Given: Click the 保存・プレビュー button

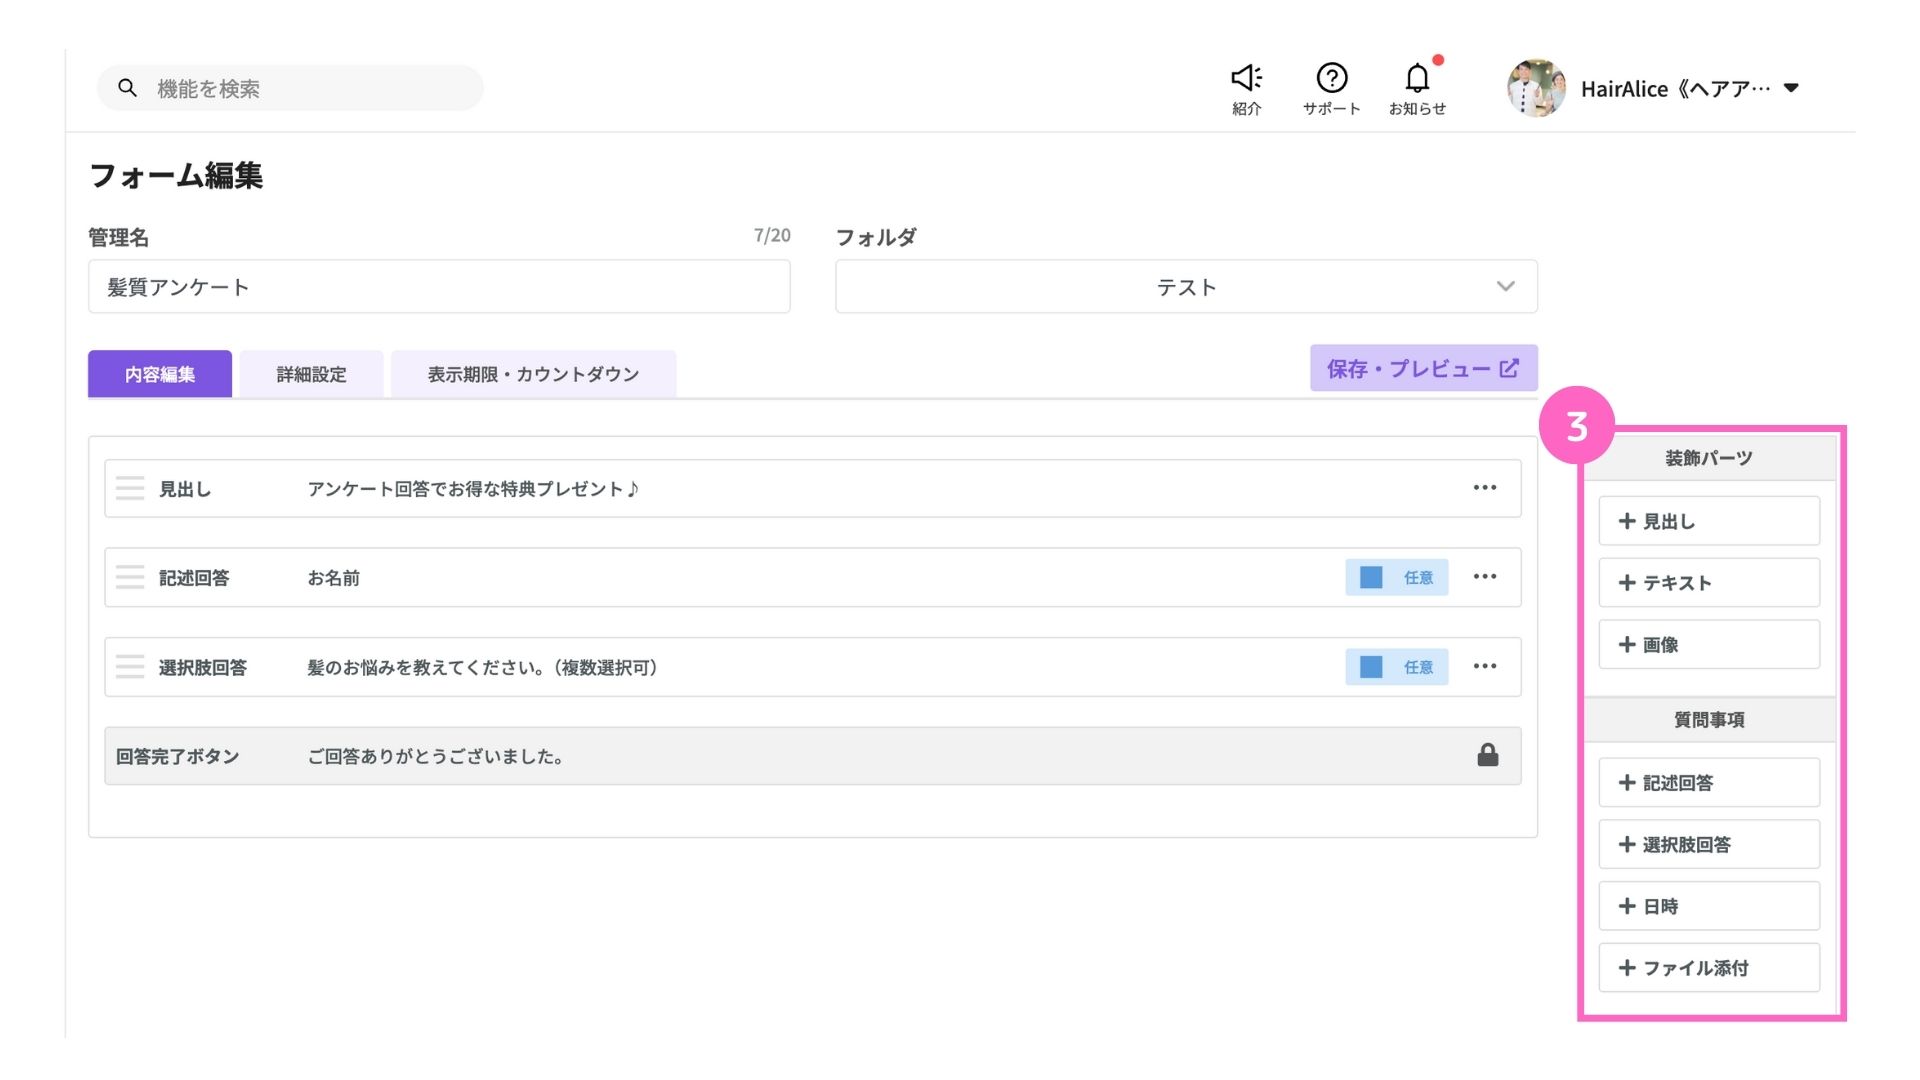Looking at the screenshot, I should point(1423,368).
